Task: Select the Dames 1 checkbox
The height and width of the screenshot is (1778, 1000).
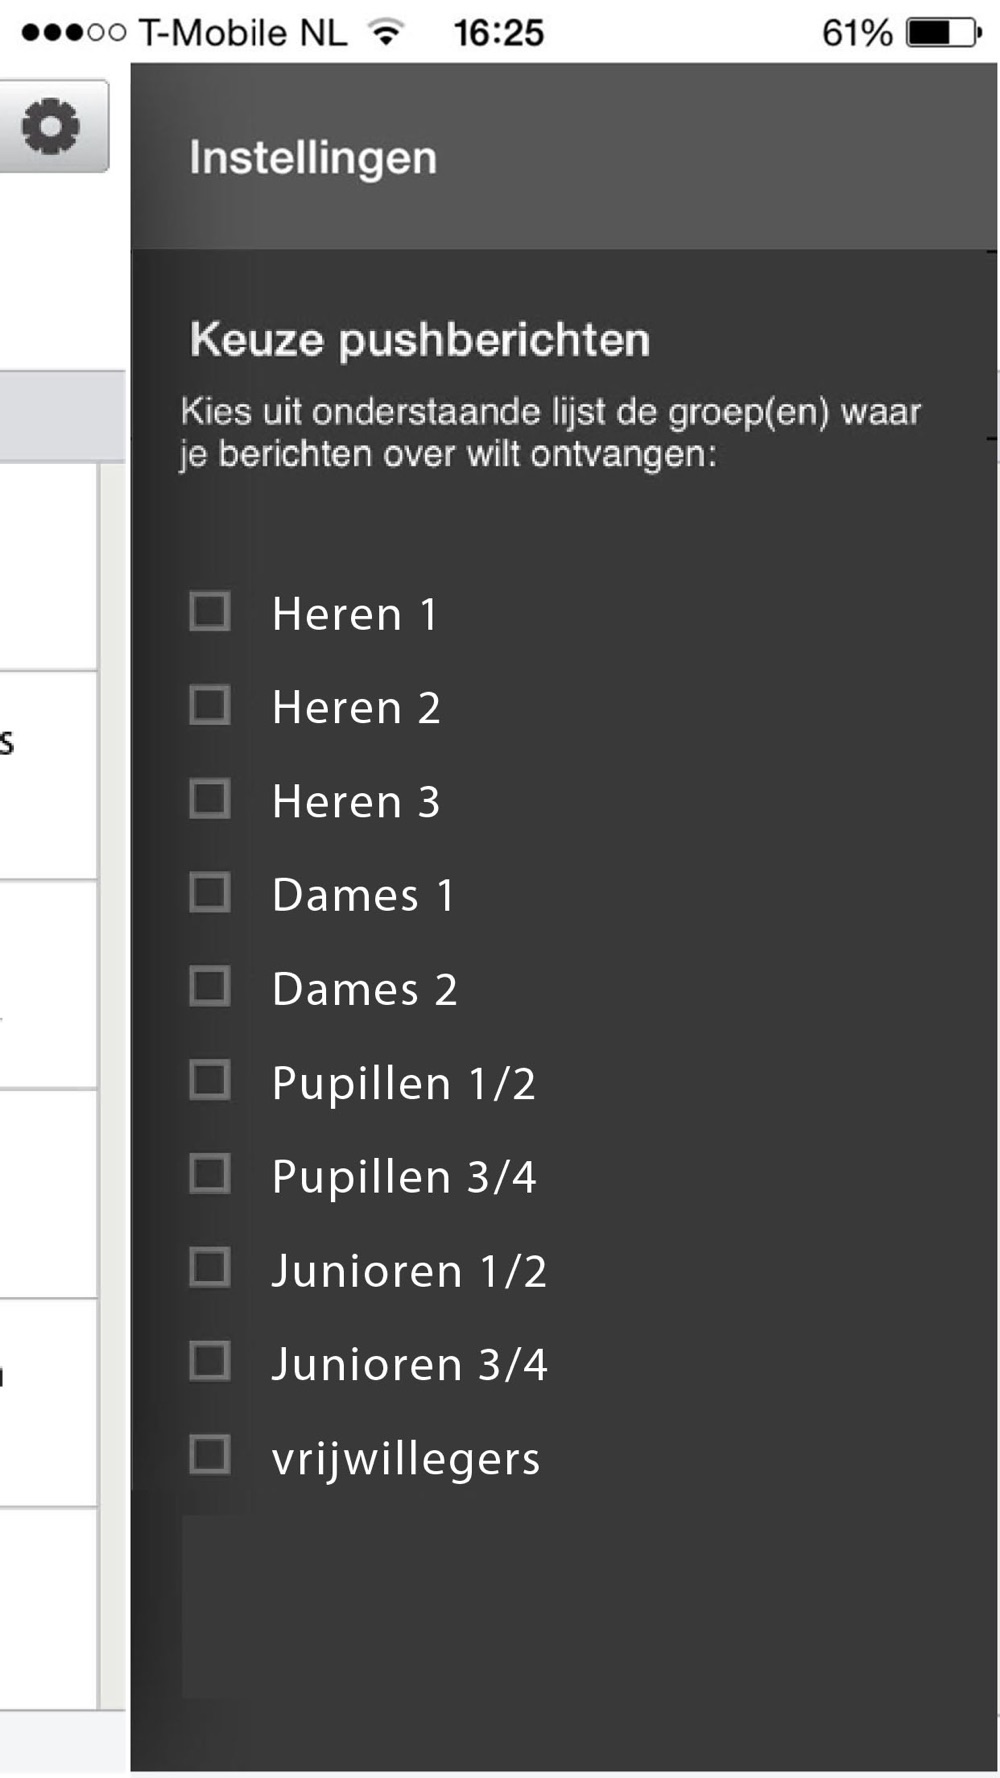Action: (210, 892)
